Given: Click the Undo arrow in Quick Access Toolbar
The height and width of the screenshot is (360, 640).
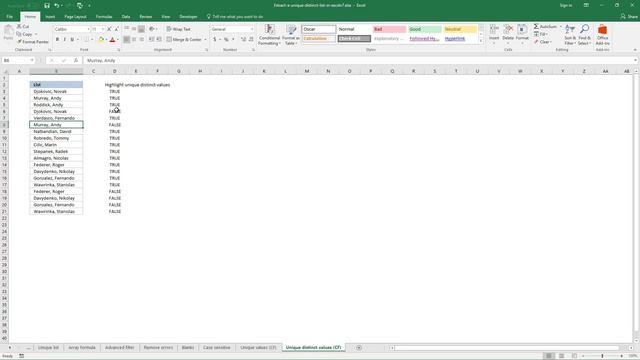Looking at the screenshot, I should 57,6.
